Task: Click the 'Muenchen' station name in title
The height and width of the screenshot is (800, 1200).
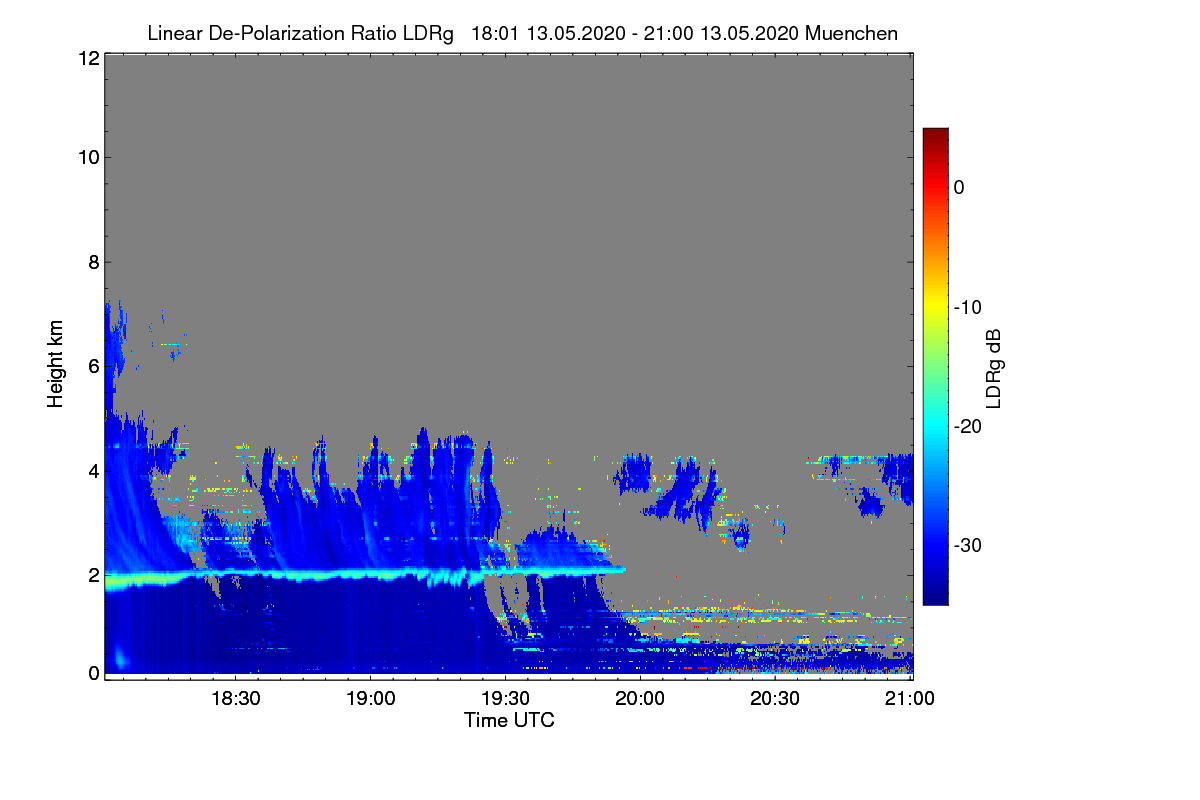Action: pos(851,34)
